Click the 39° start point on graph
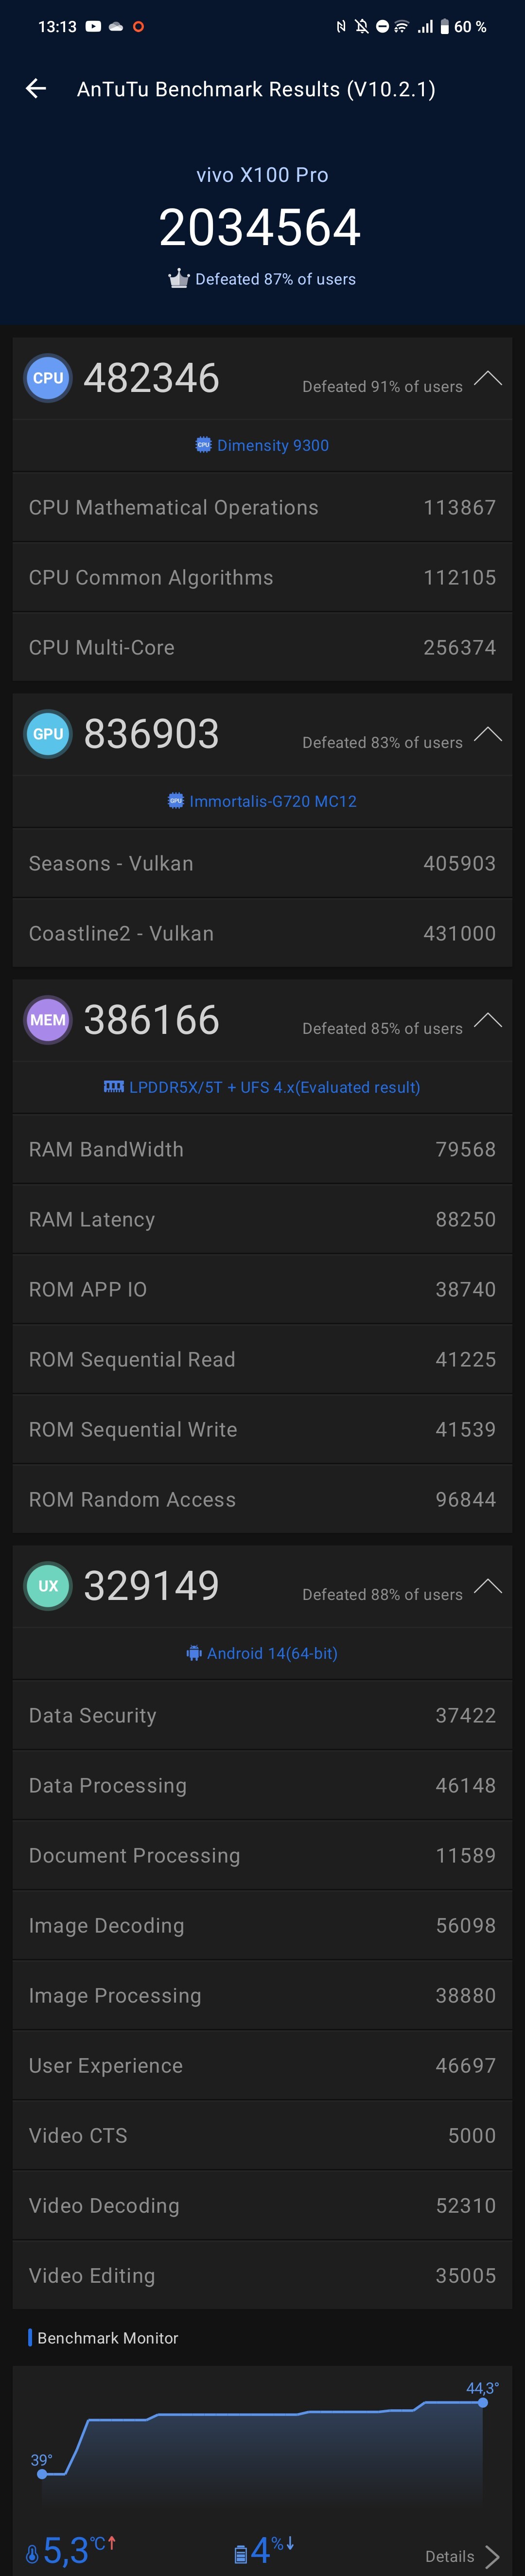Viewport: 525px width, 2576px height. click(42, 2474)
